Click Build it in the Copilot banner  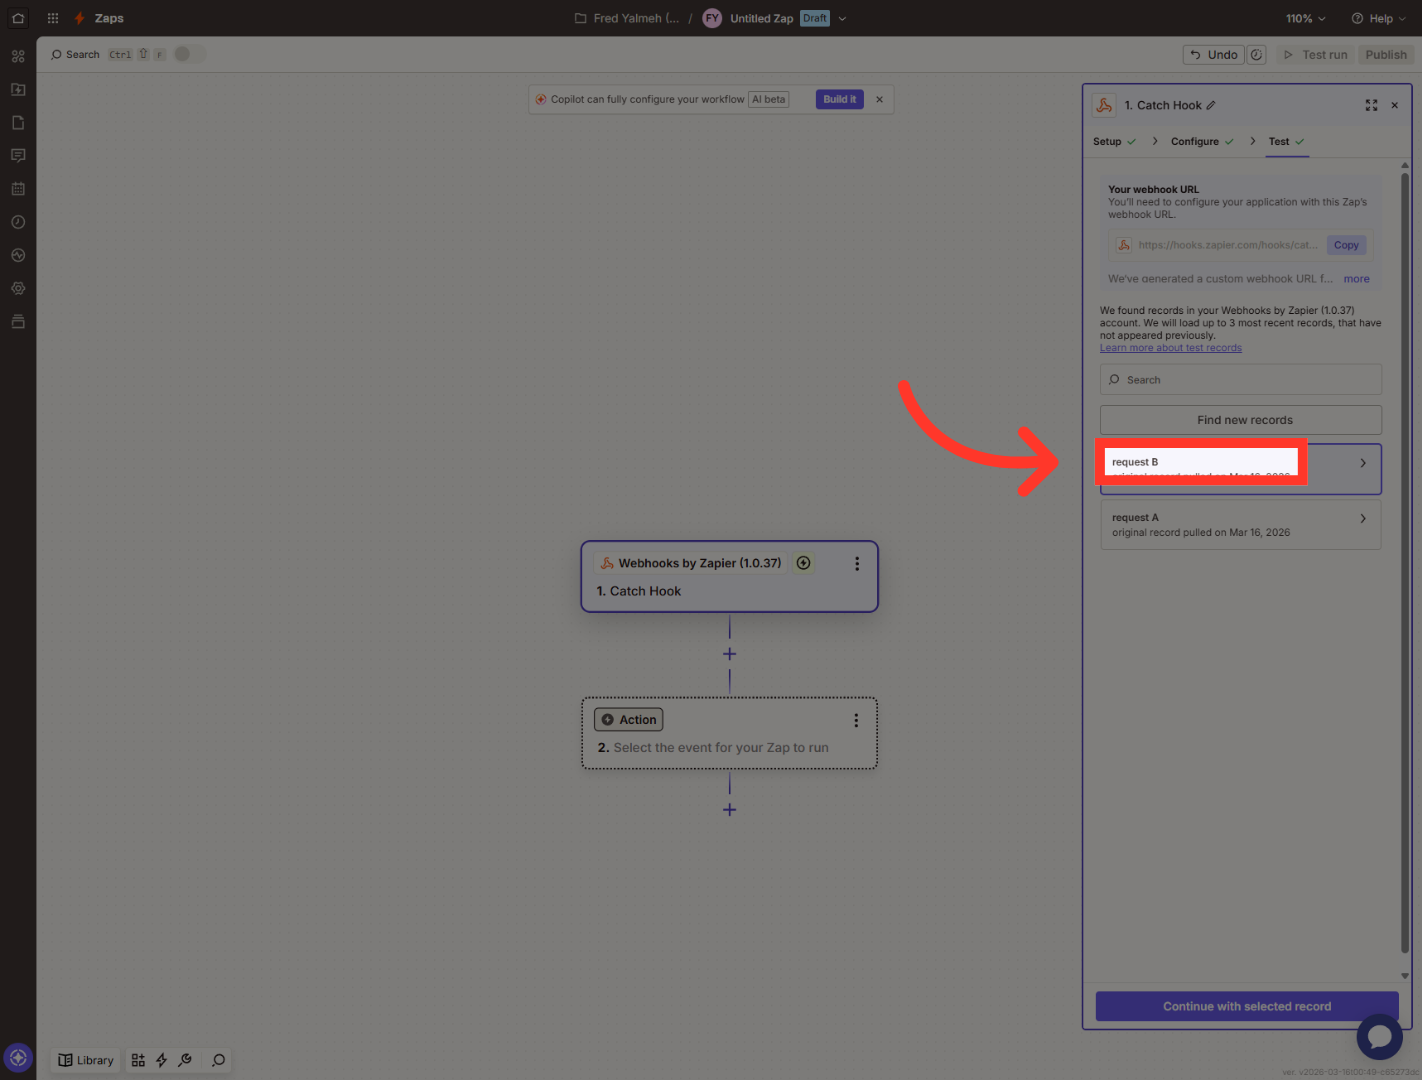(x=839, y=99)
